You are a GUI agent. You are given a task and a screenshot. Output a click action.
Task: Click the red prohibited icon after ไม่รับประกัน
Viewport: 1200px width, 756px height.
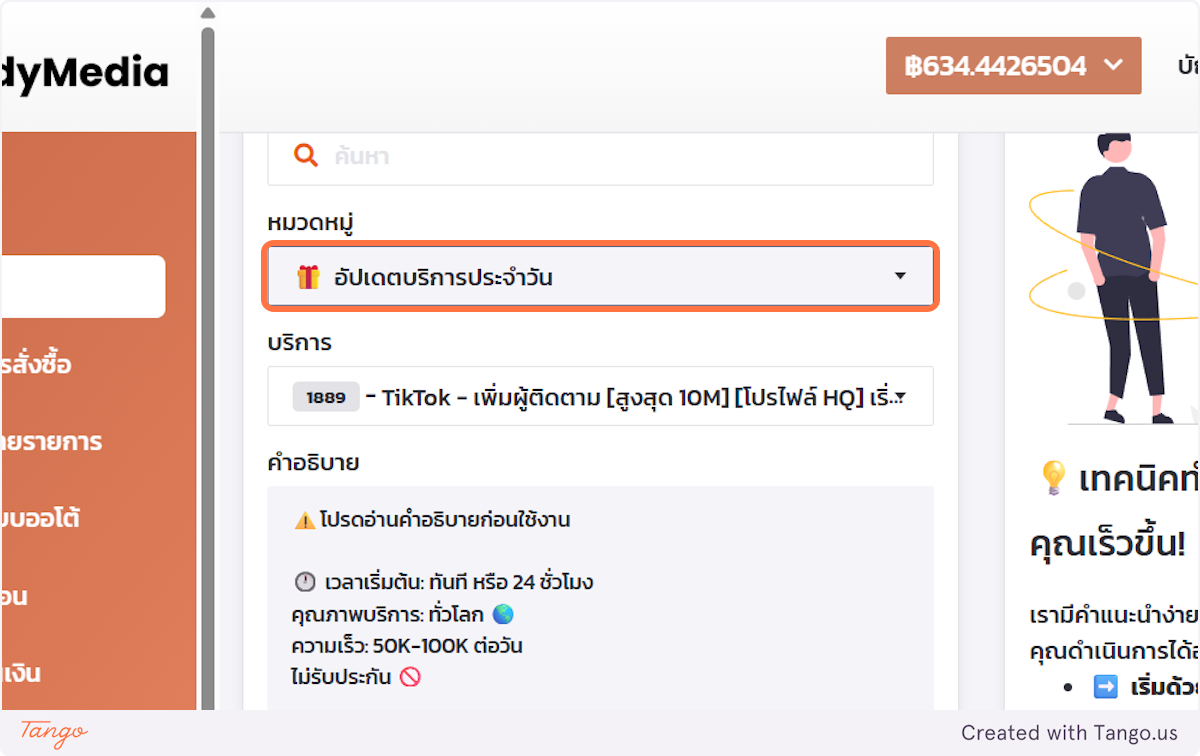click(x=410, y=677)
